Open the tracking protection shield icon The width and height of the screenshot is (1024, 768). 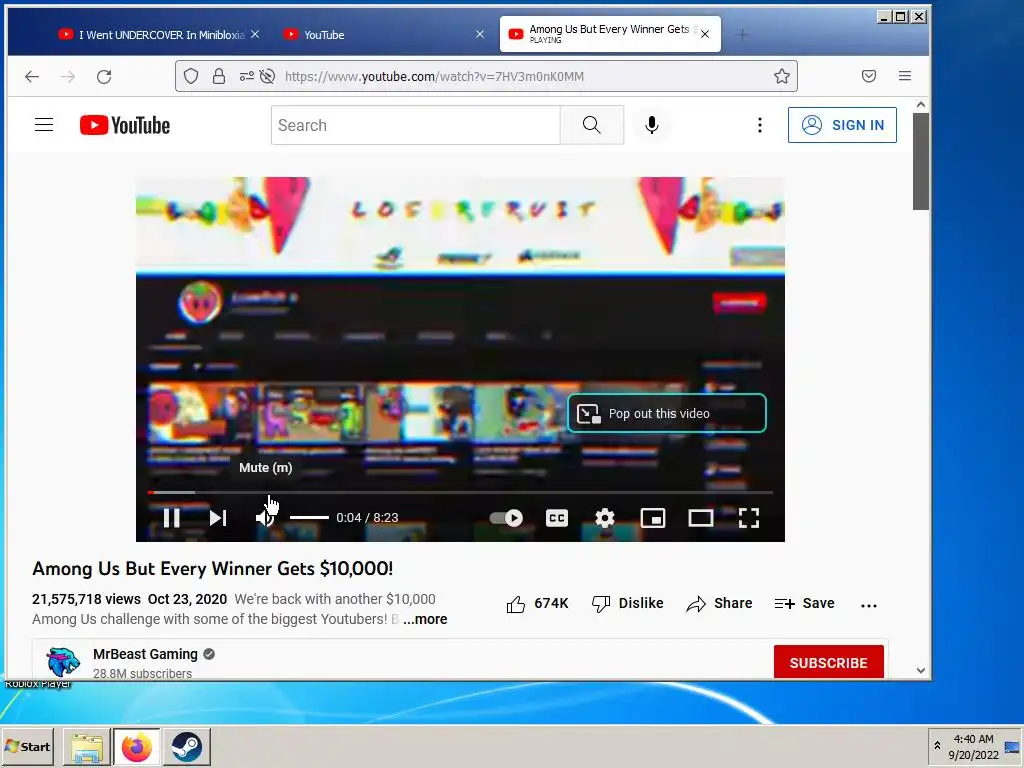pos(191,76)
